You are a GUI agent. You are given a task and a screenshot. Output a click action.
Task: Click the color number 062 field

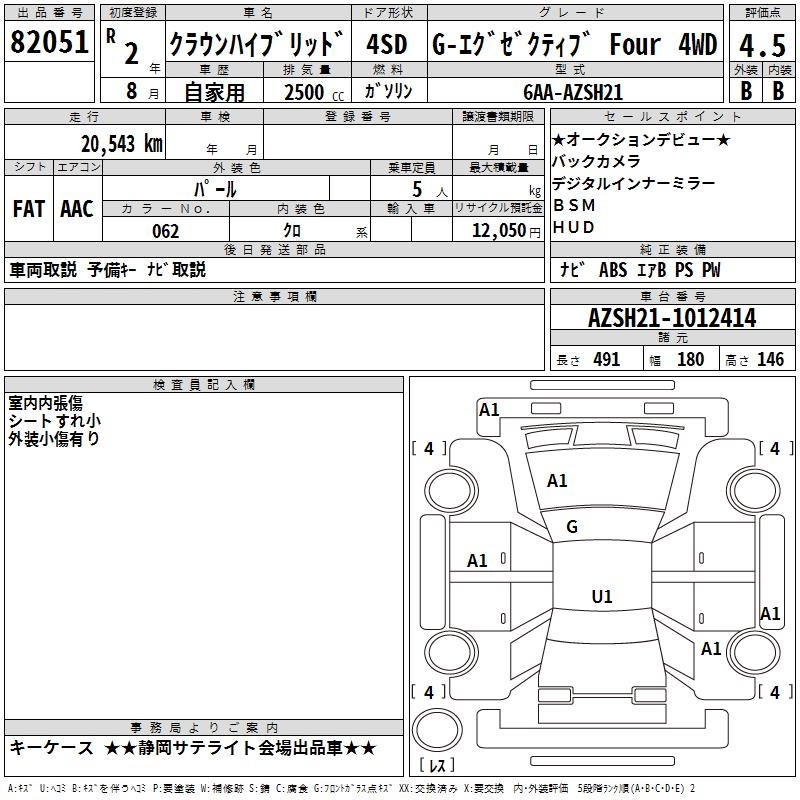coord(165,231)
